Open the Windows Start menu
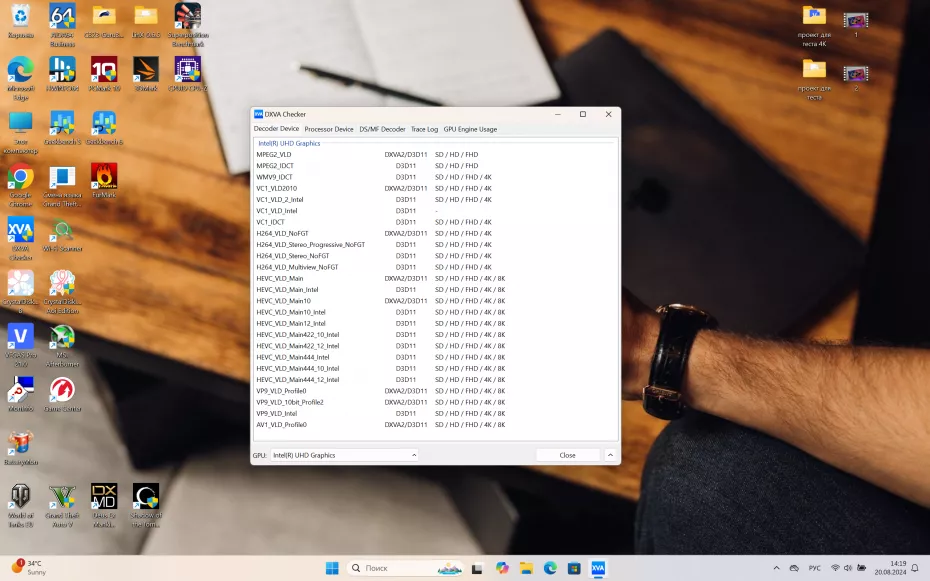Image resolution: width=930 pixels, height=581 pixels. [x=332, y=568]
